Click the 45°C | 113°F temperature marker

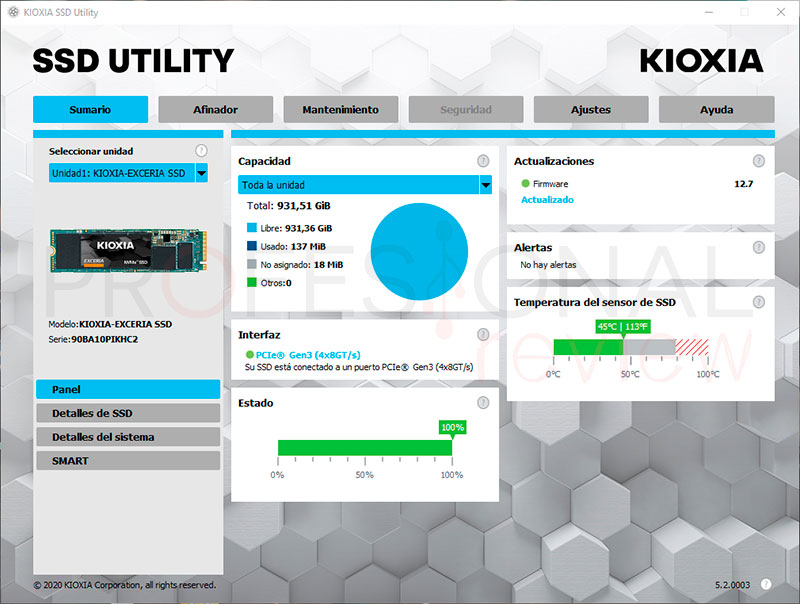(x=623, y=326)
